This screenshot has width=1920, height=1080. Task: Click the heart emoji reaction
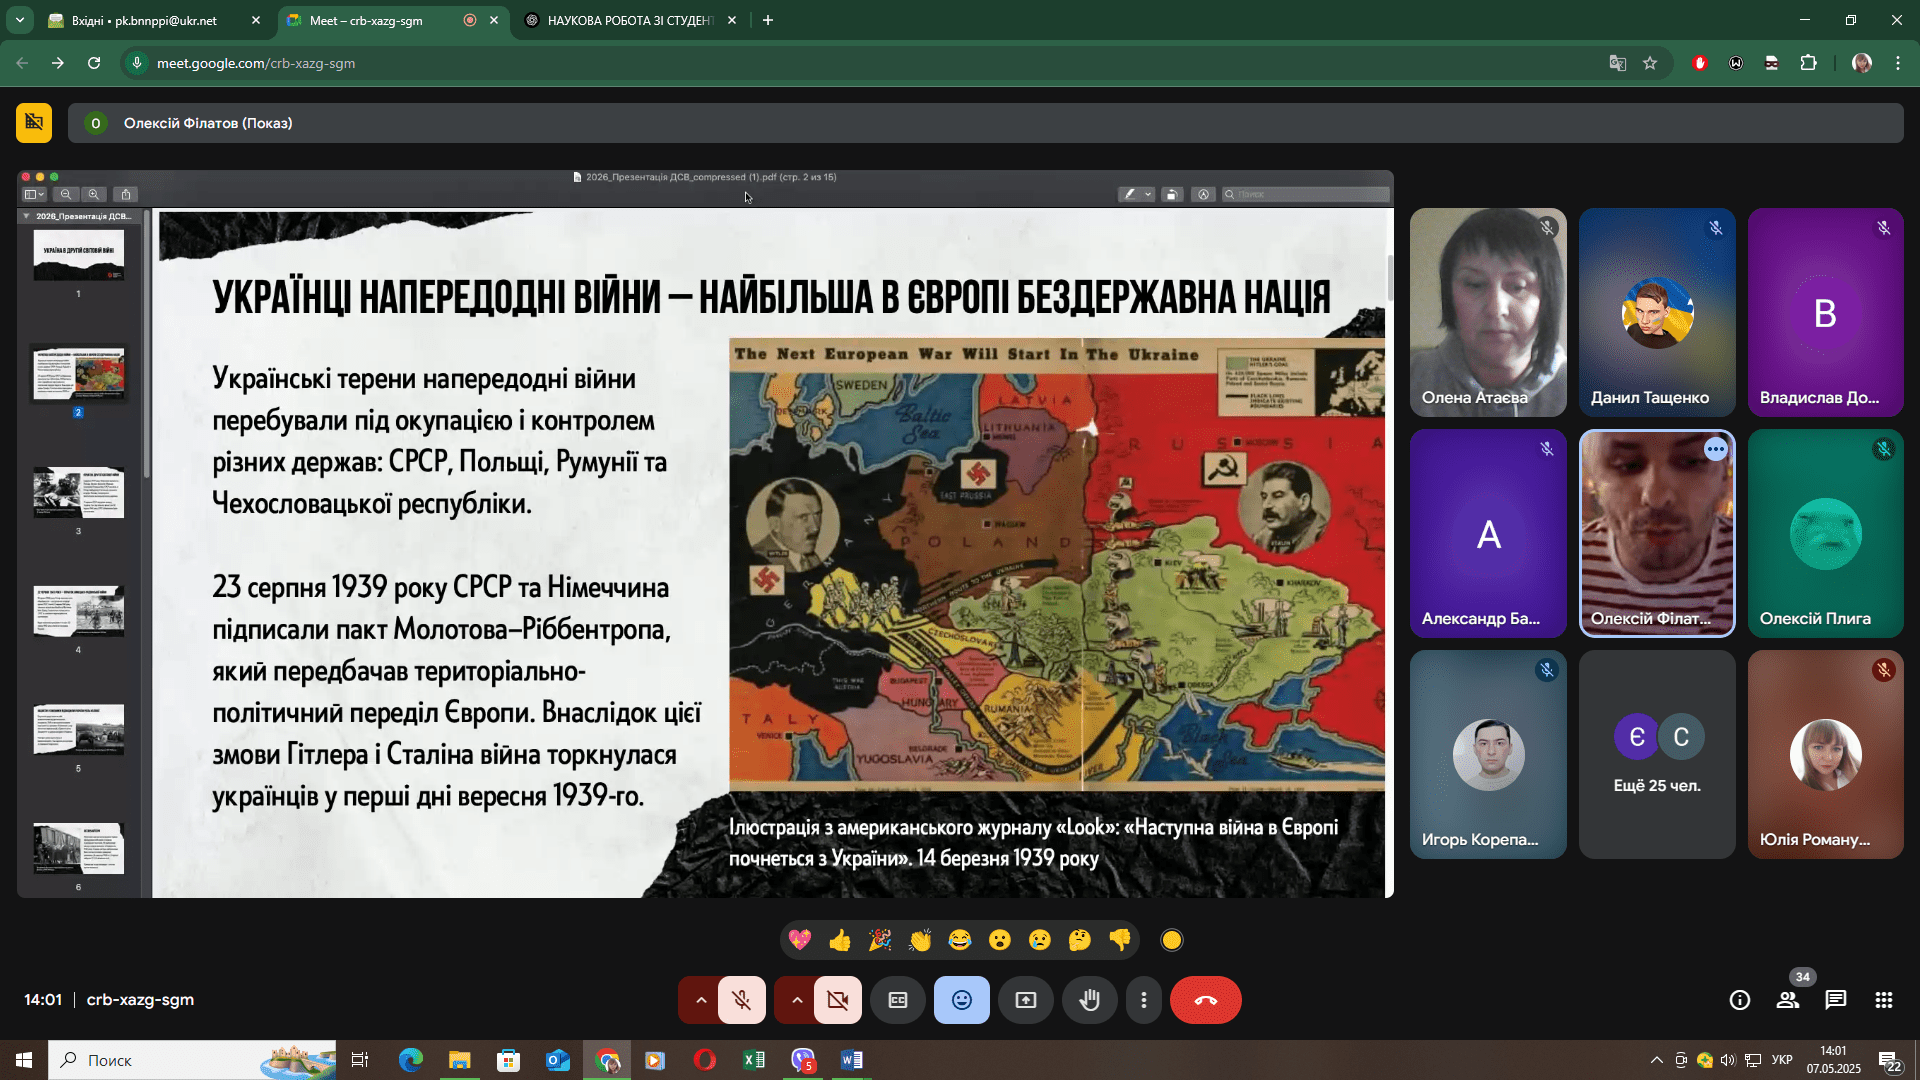coord(799,940)
